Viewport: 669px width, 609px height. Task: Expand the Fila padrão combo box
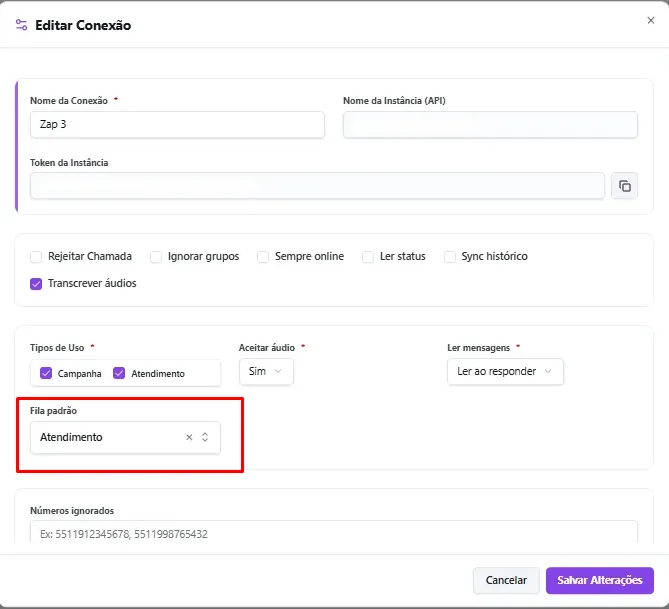coord(205,437)
